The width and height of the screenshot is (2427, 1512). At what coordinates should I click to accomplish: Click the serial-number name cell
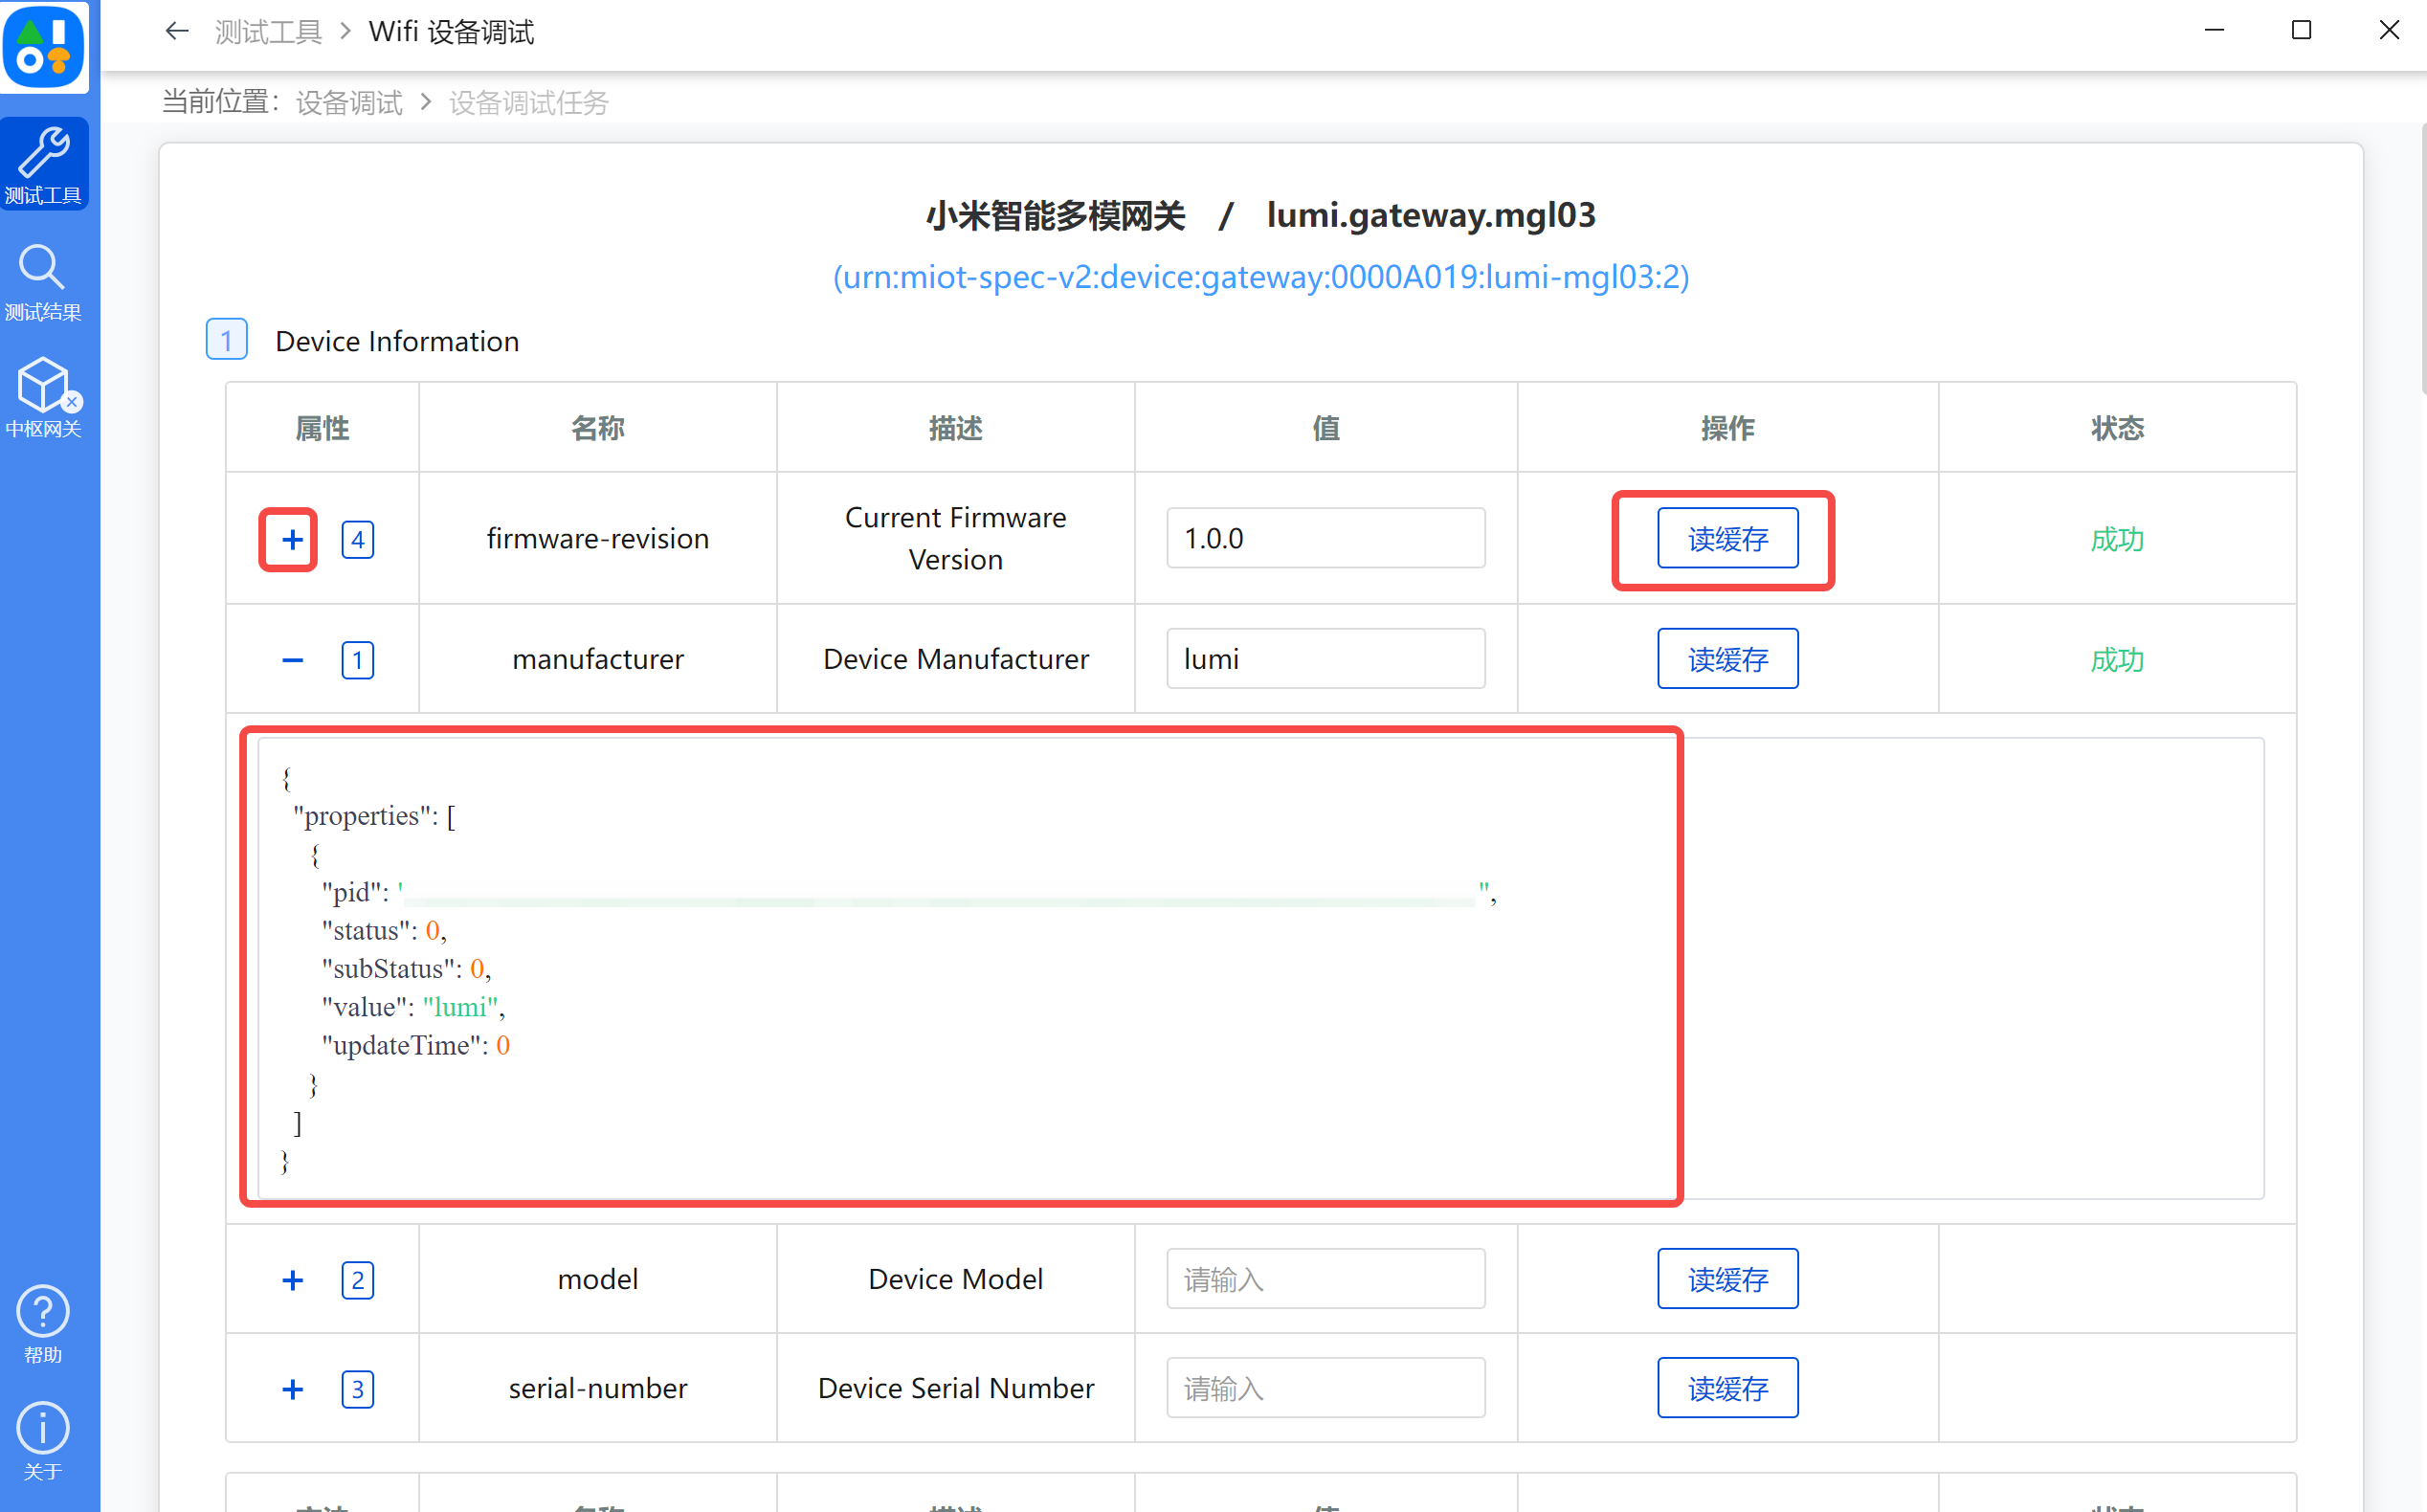(x=598, y=1388)
